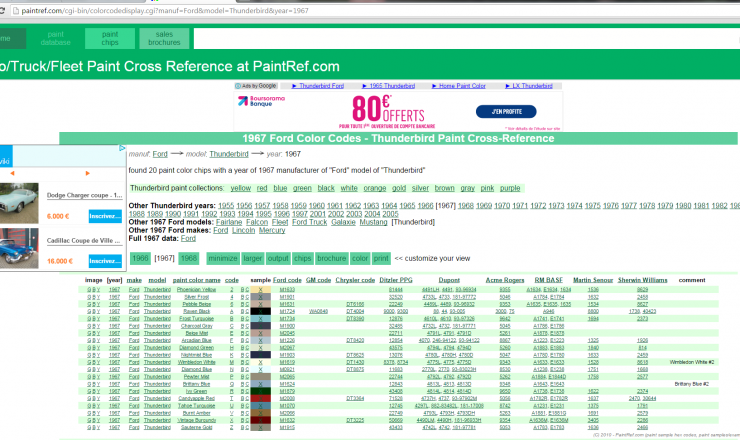The image size is (740, 440).
Task: Click the Vintage Burgundy color sample swatch
Action: click(x=260, y=420)
